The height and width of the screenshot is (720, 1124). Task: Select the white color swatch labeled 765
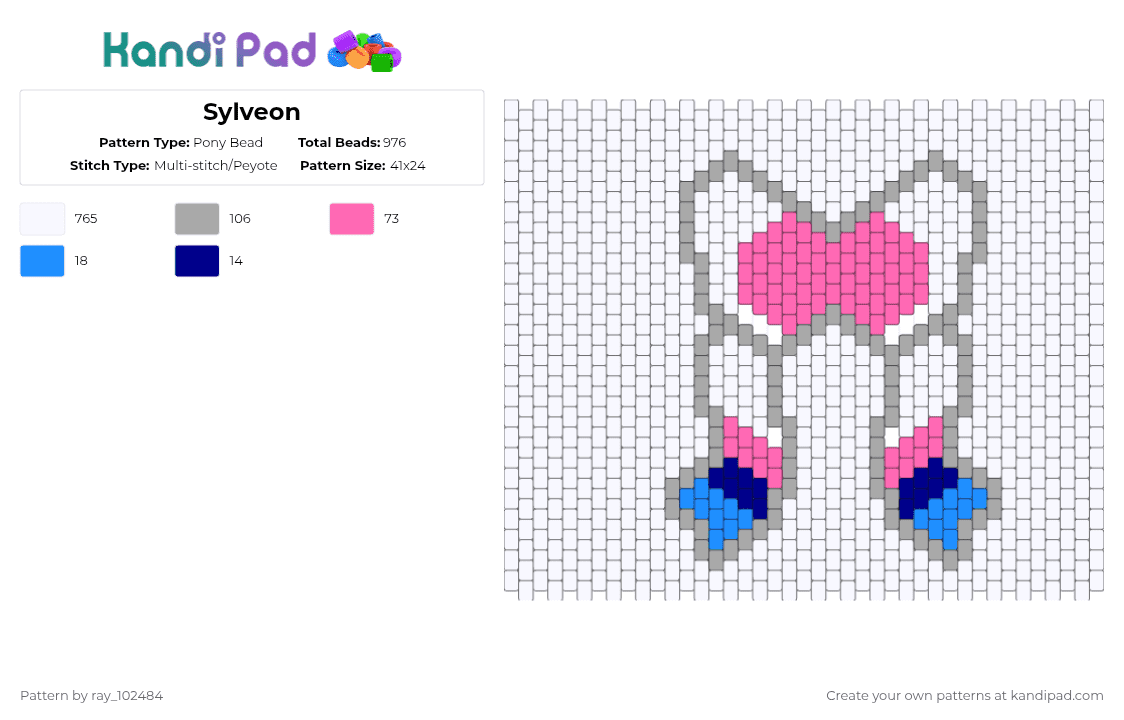[x=42, y=219]
